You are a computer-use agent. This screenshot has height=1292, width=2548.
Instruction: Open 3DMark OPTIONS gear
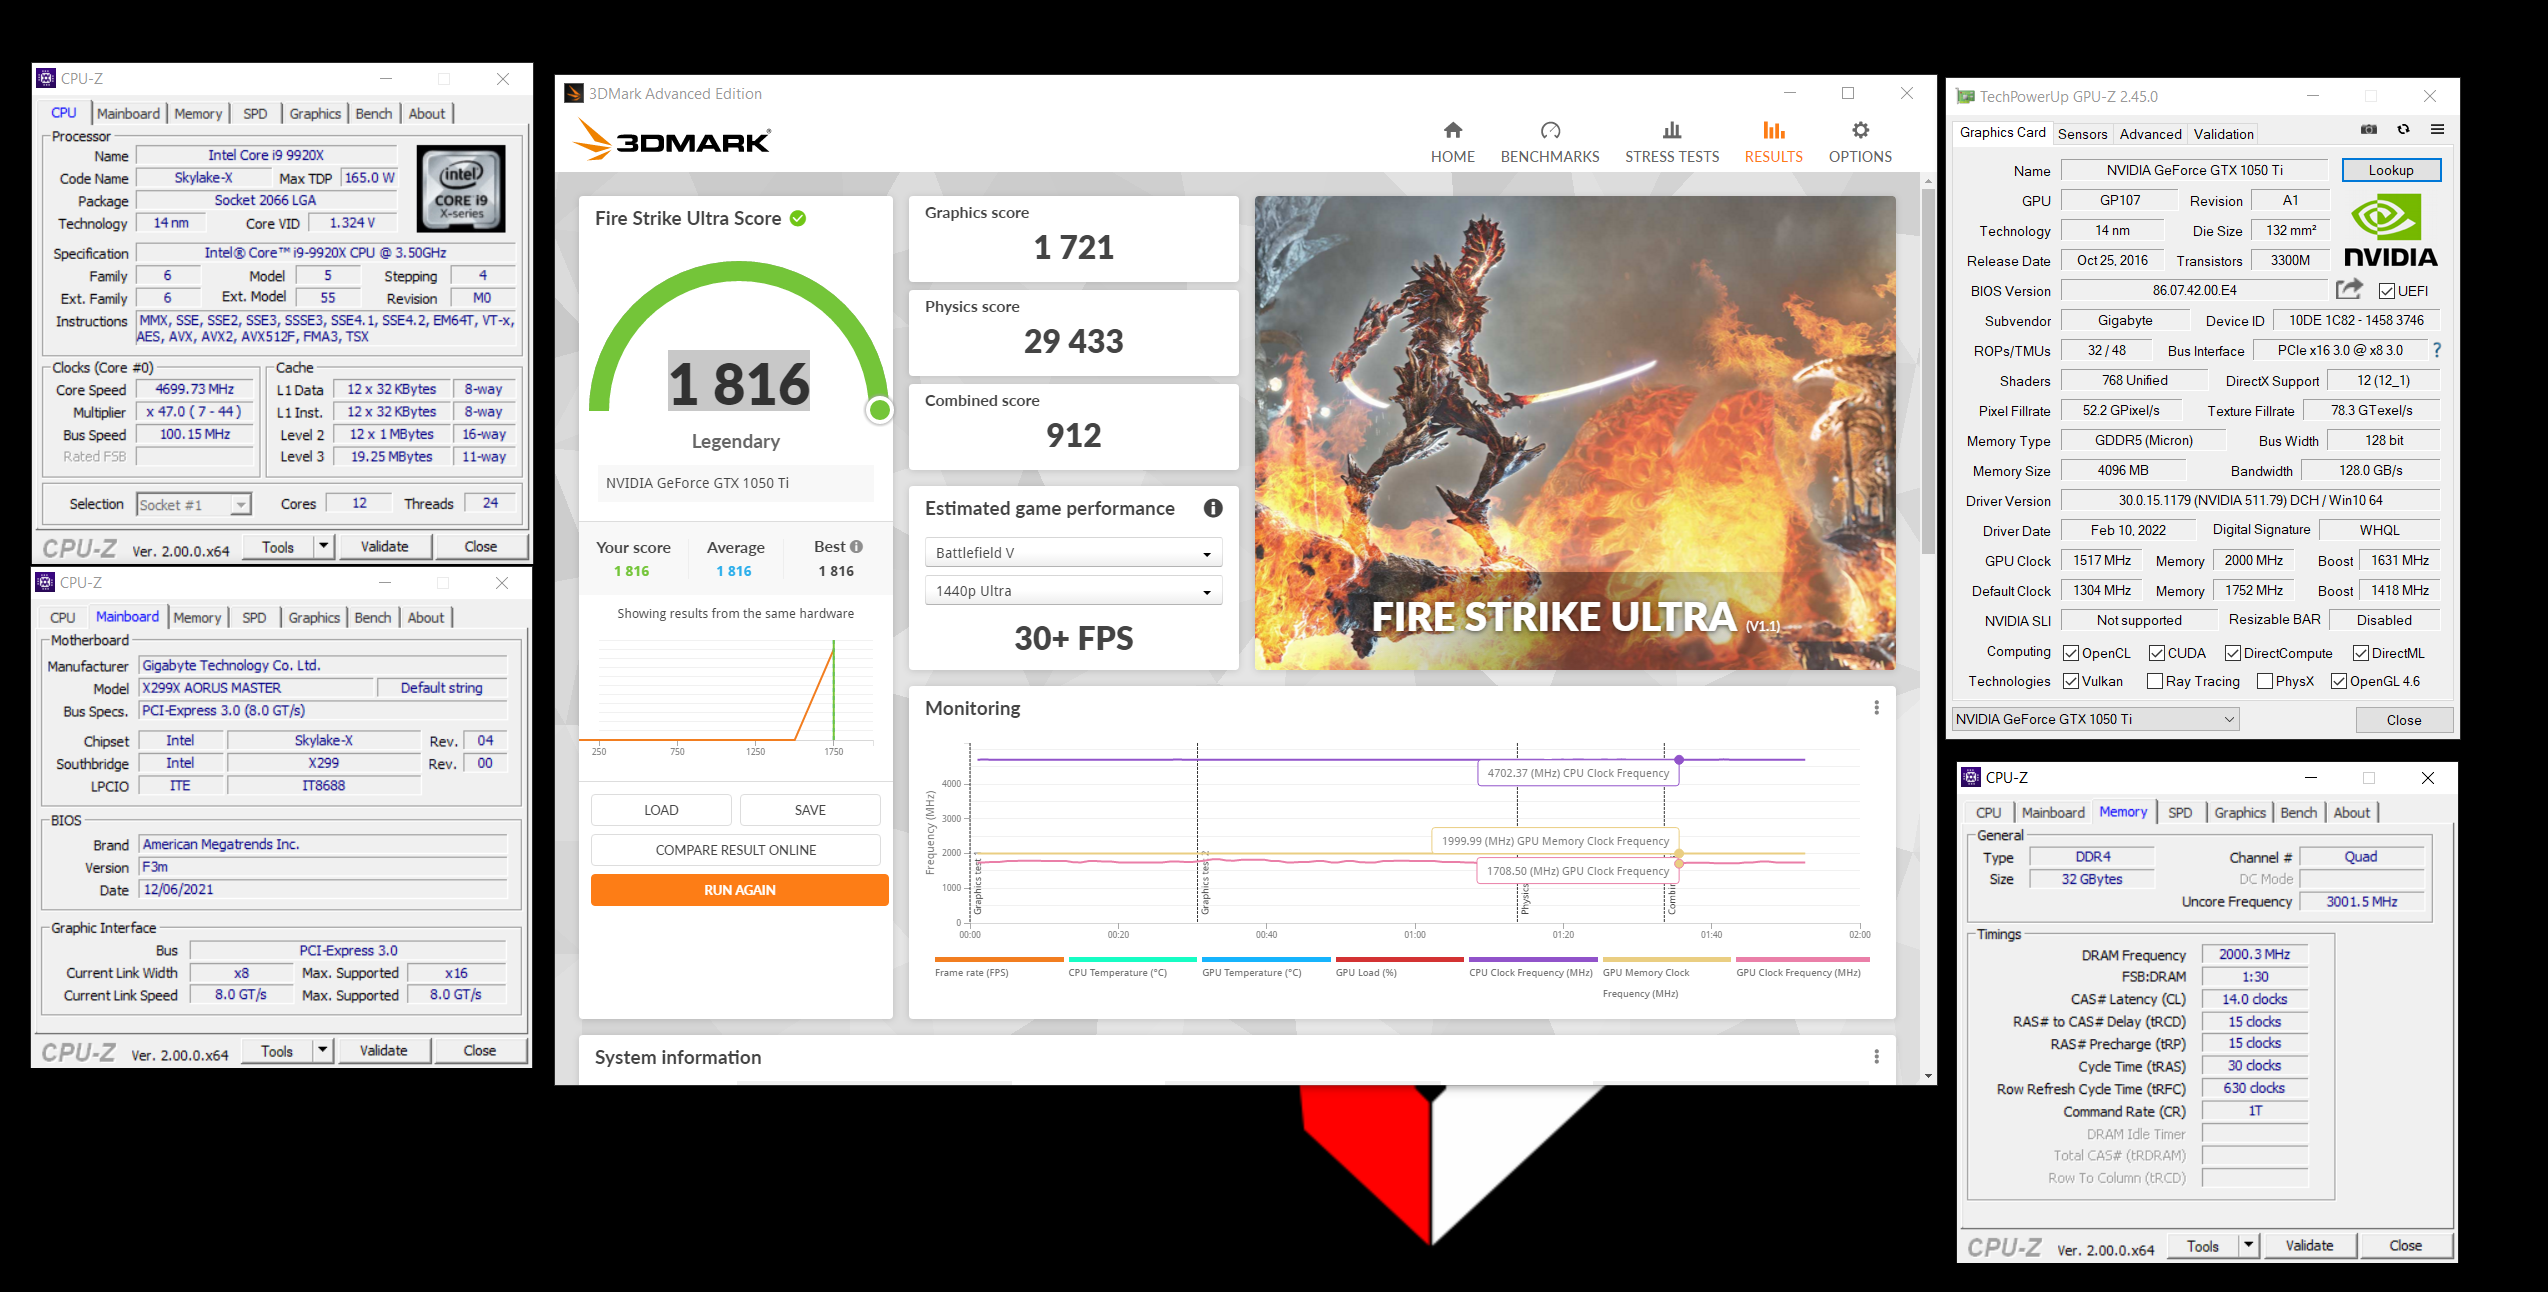coord(1860,142)
